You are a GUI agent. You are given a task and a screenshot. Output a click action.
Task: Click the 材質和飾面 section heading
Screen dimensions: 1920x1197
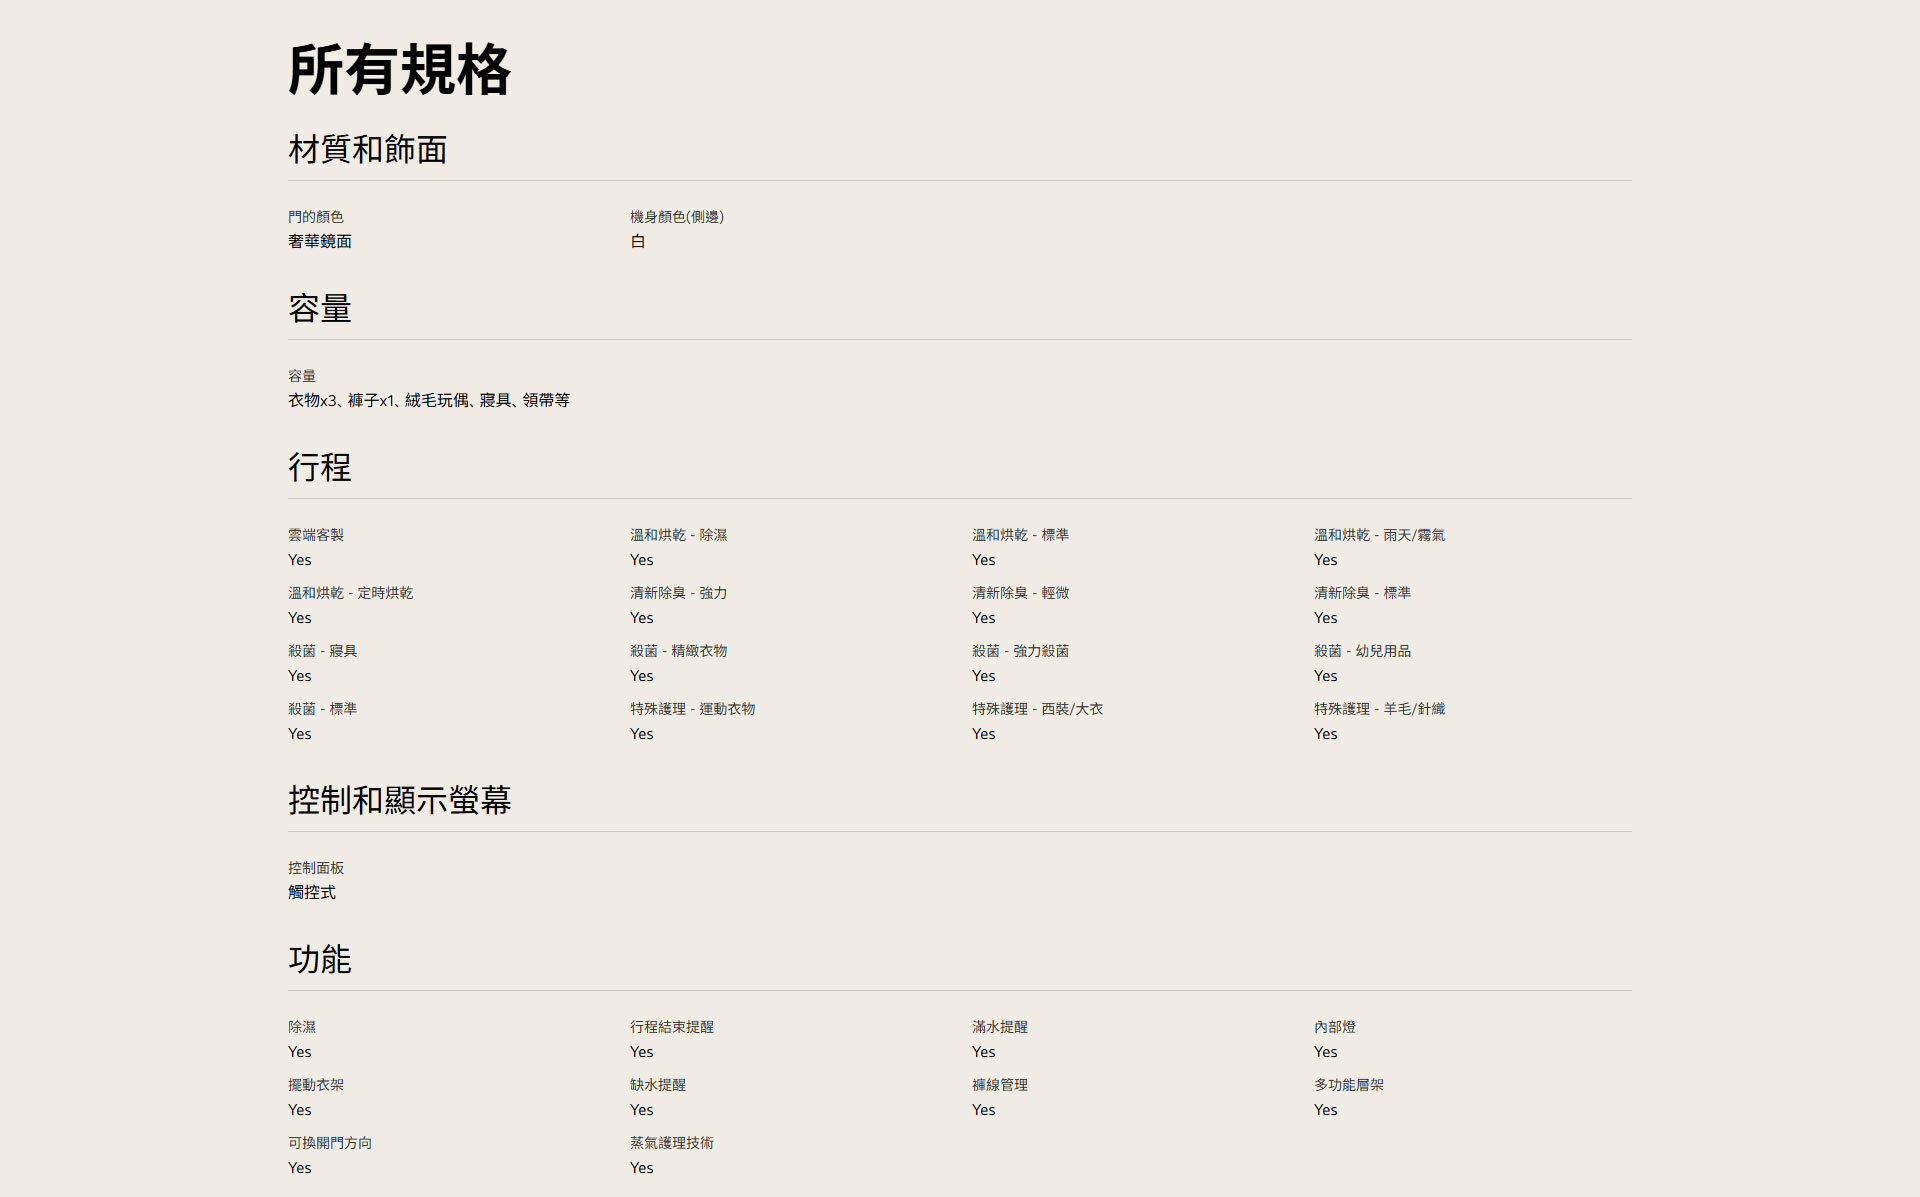(367, 150)
